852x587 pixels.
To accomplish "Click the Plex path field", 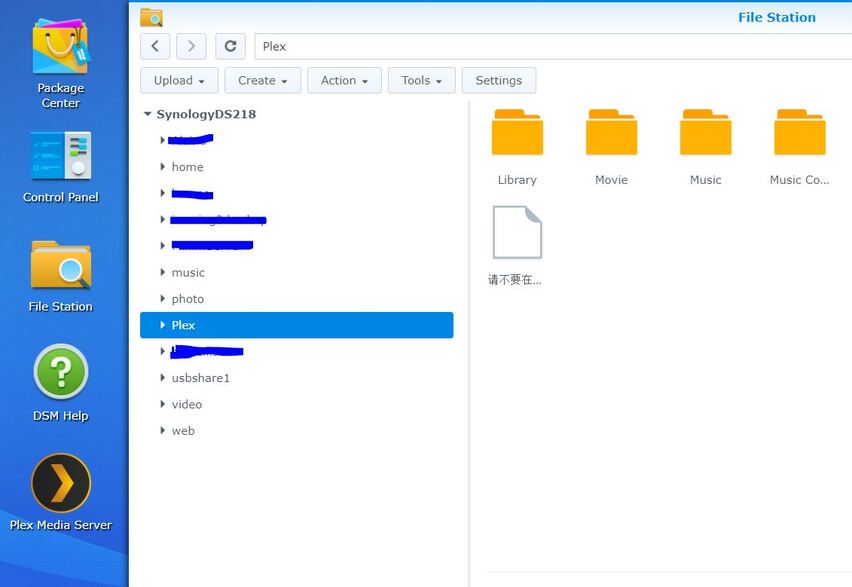I will point(553,46).
